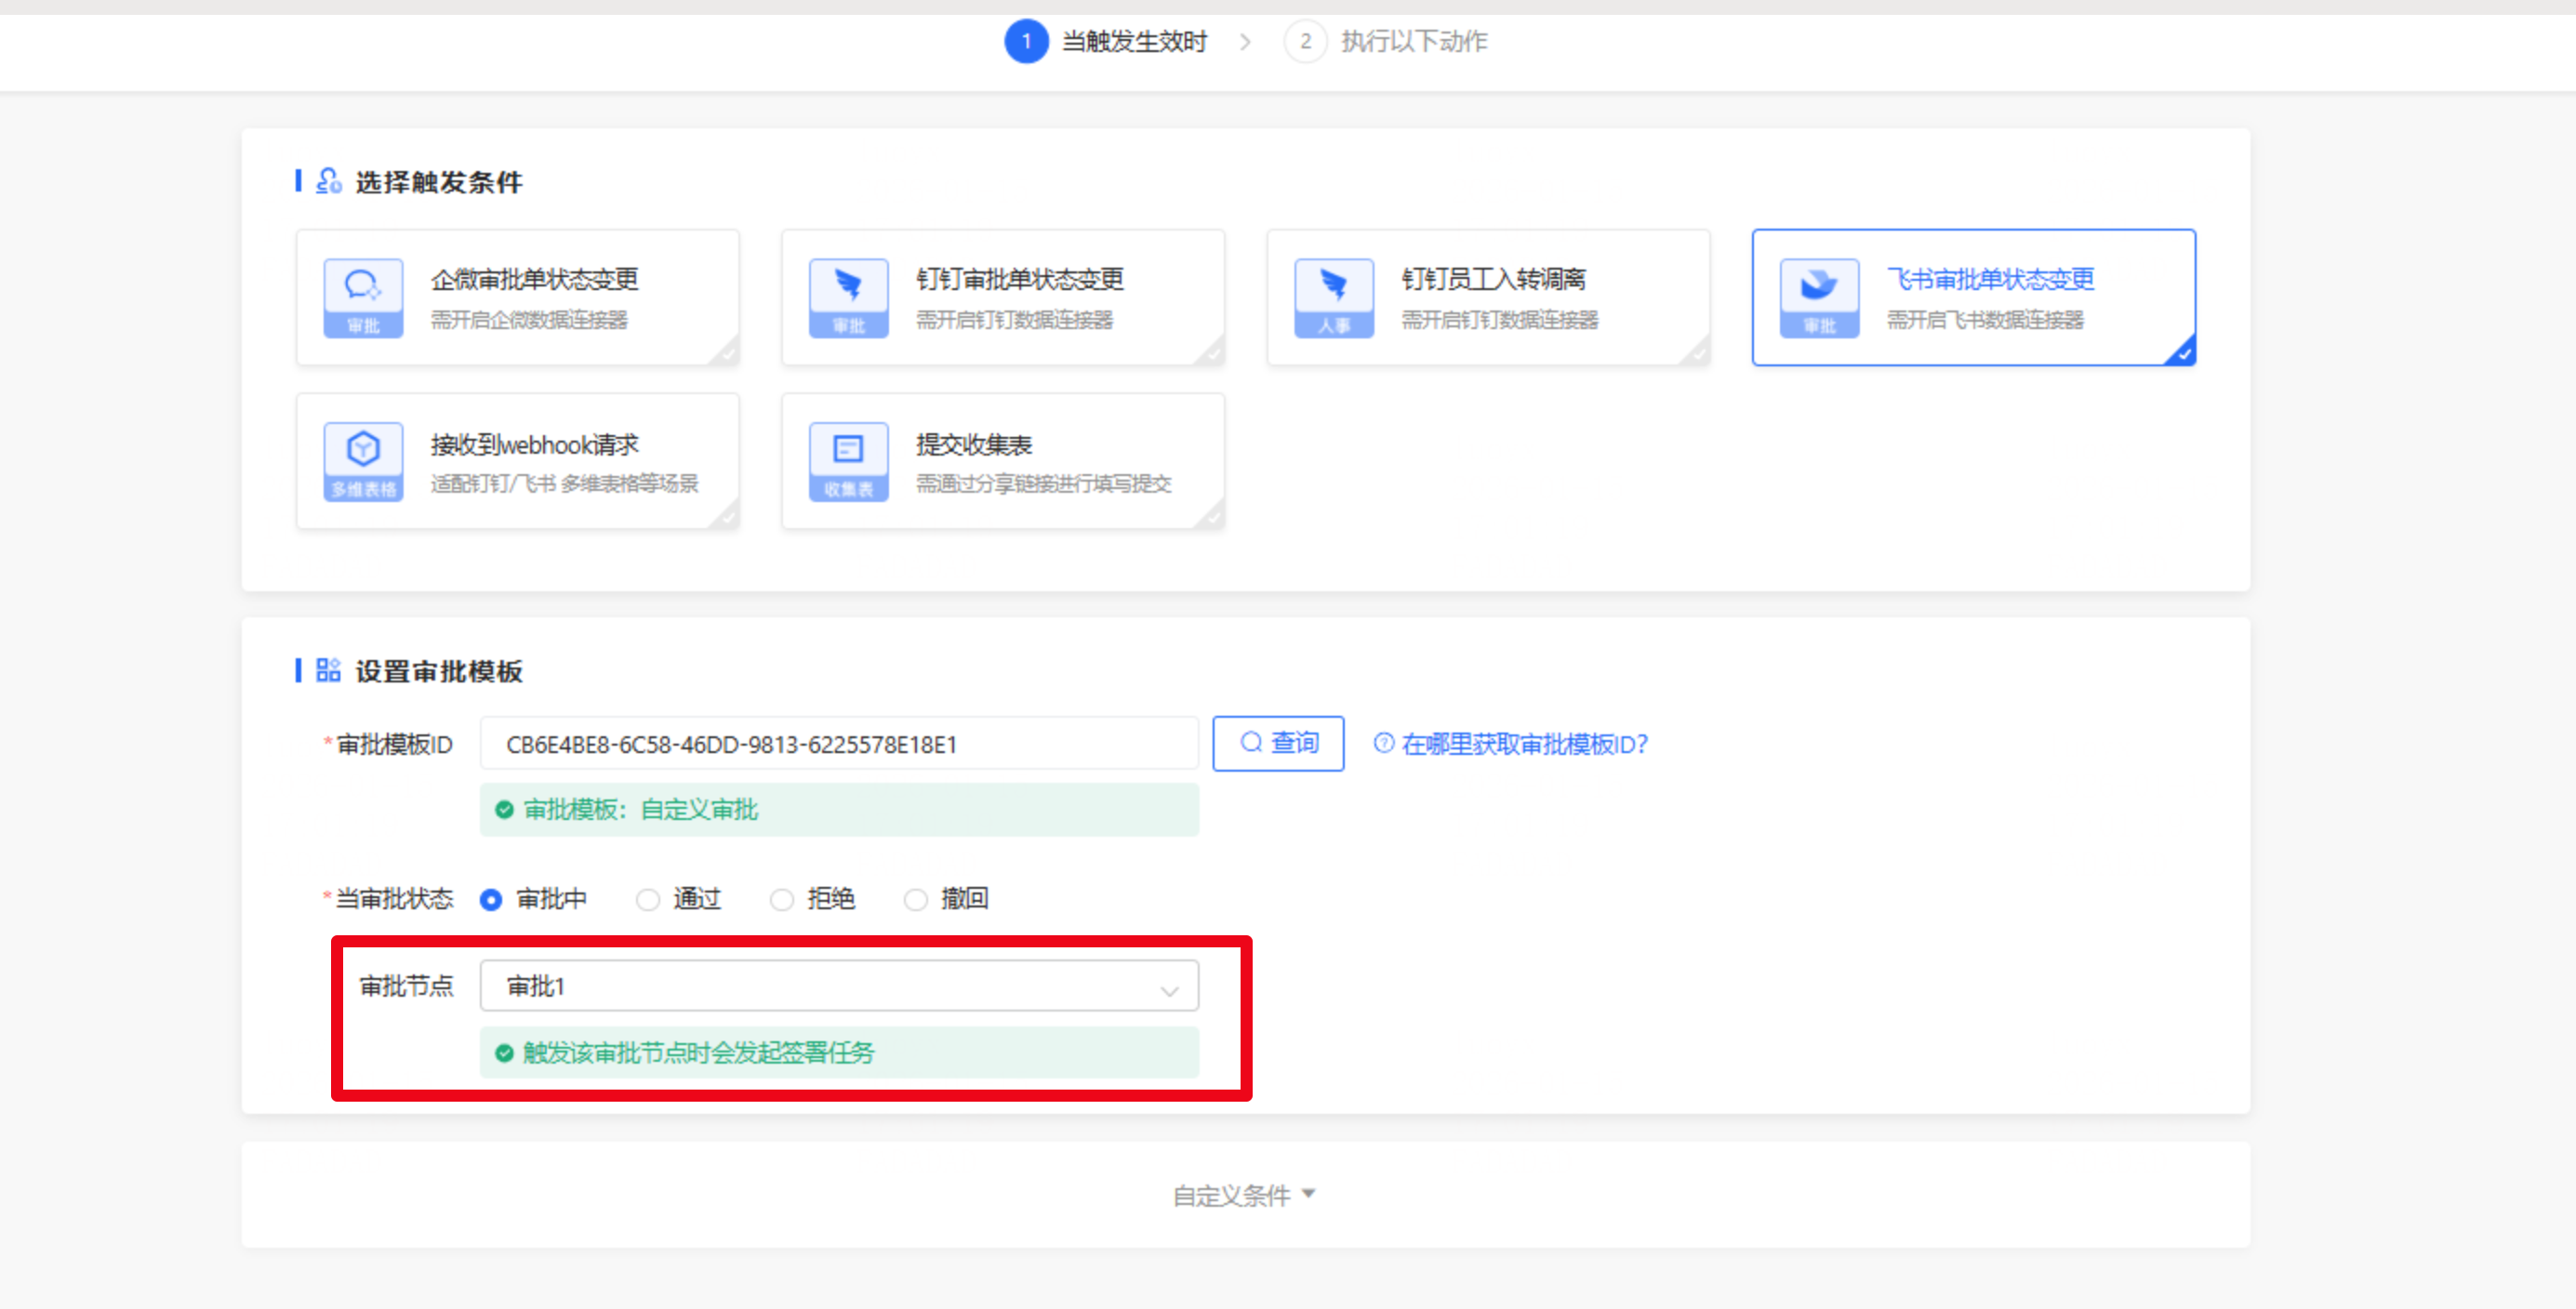Screen dimensions: 2576x1309
Task: Click the Feishu approval icon
Action: click(x=1819, y=297)
